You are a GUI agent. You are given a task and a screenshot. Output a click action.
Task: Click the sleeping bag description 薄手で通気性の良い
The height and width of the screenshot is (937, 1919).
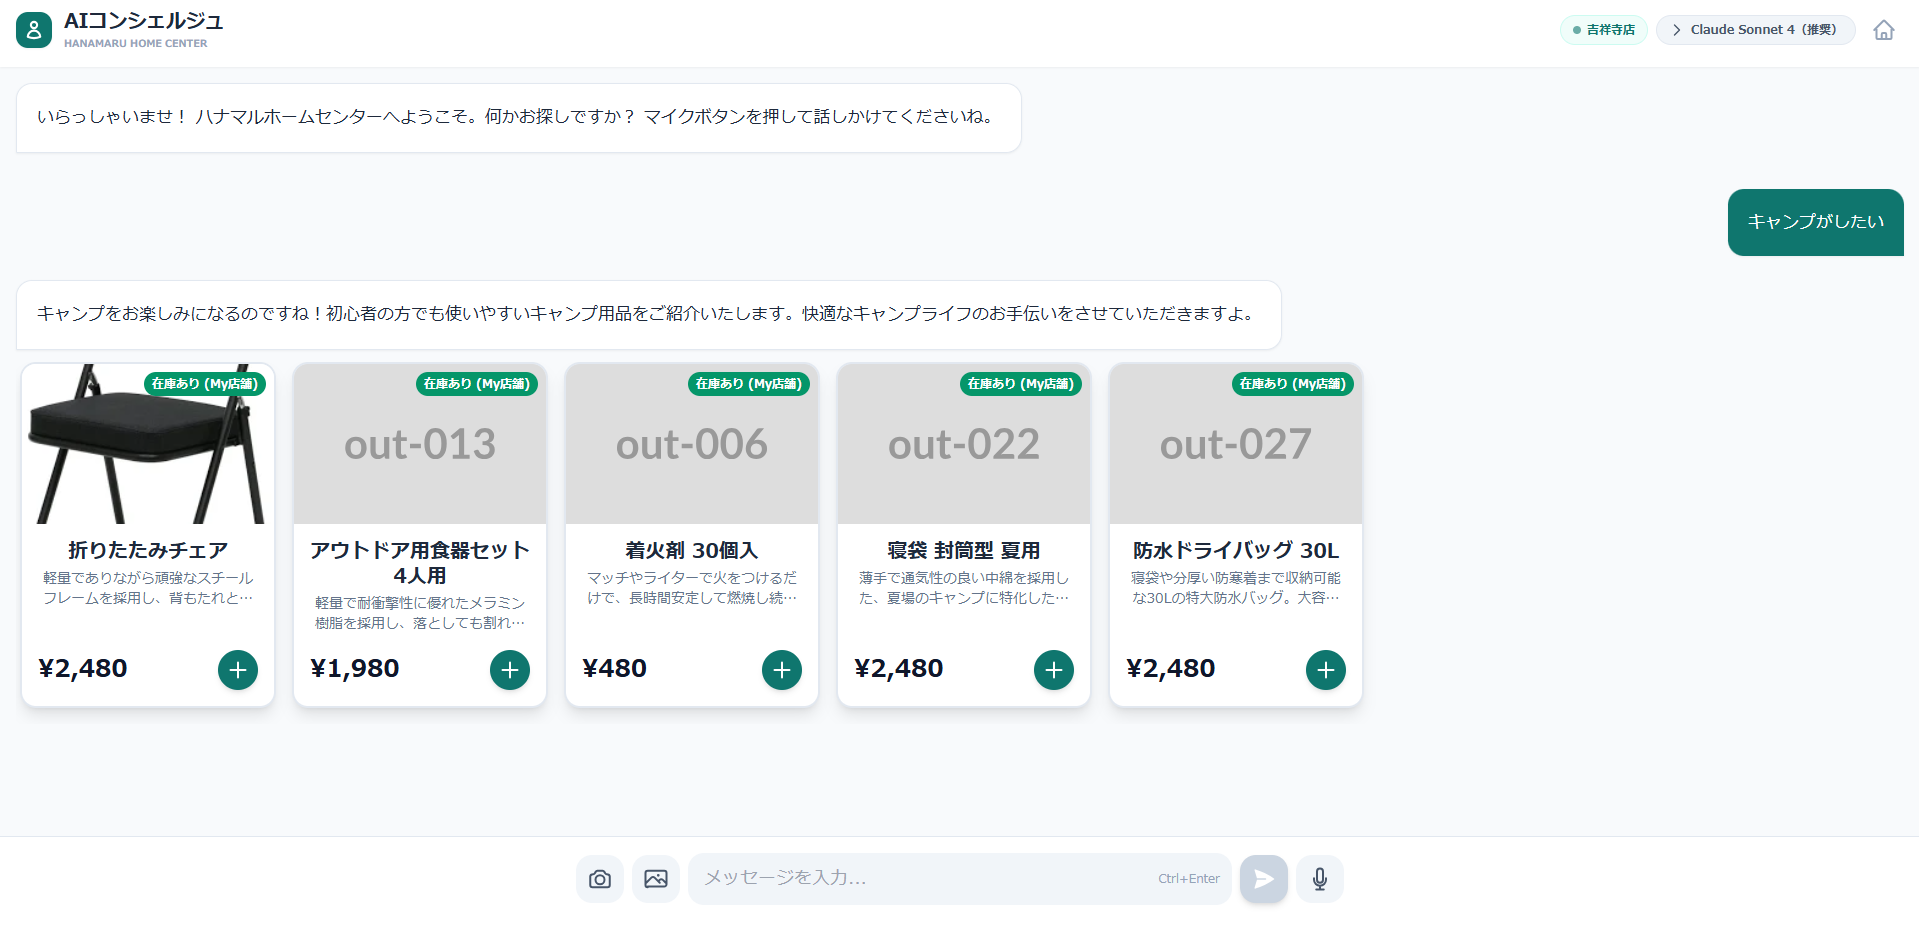pos(964,588)
